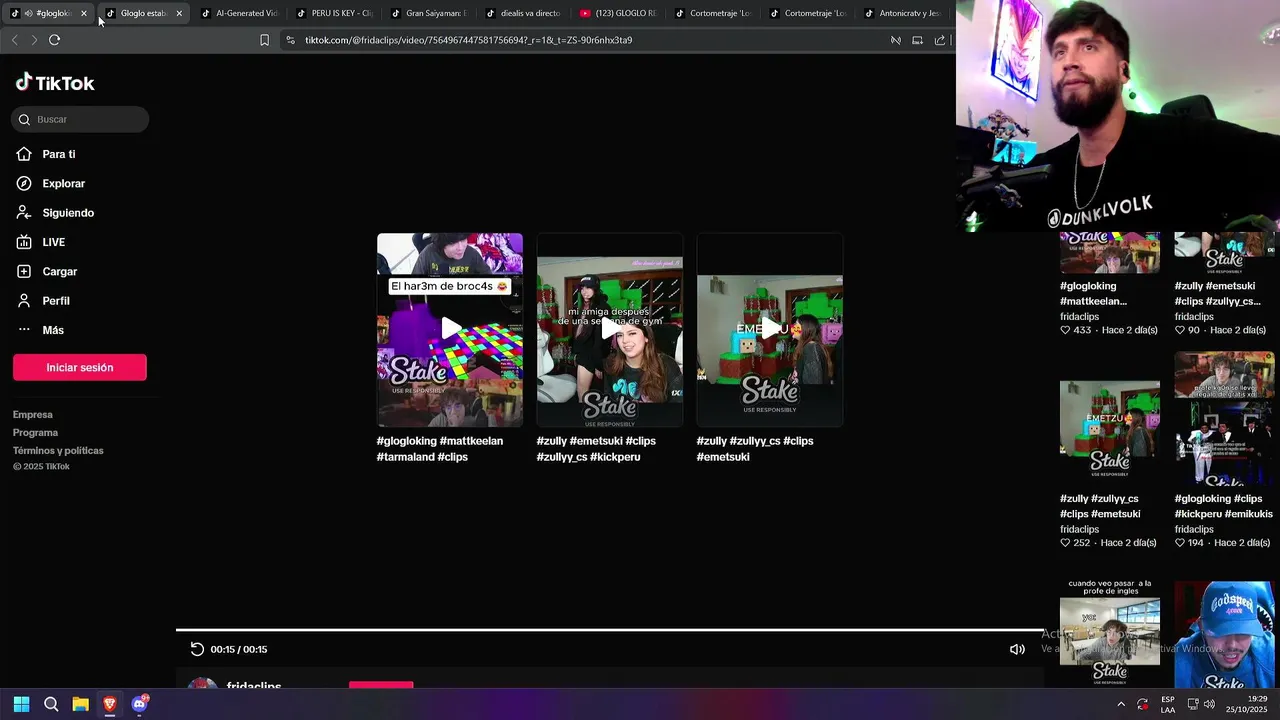Viewport: 1280px width, 720px height.
Task: Go to the Siguiendo feed
Action: coord(68,213)
